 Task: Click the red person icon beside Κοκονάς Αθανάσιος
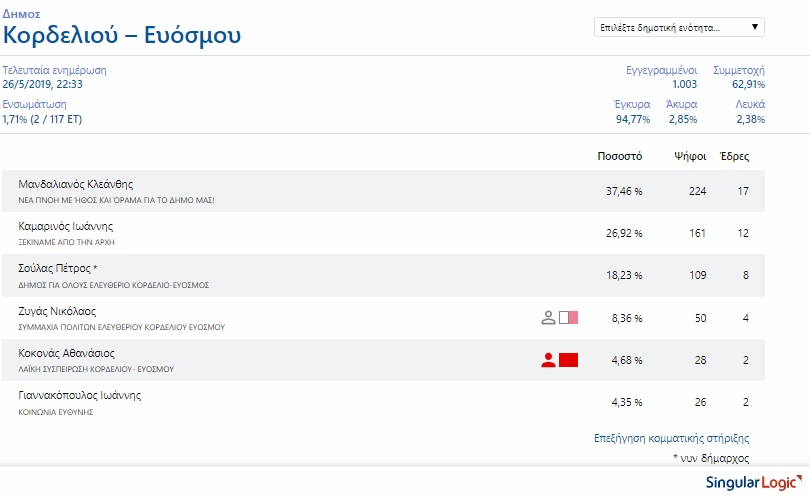tap(548, 360)
